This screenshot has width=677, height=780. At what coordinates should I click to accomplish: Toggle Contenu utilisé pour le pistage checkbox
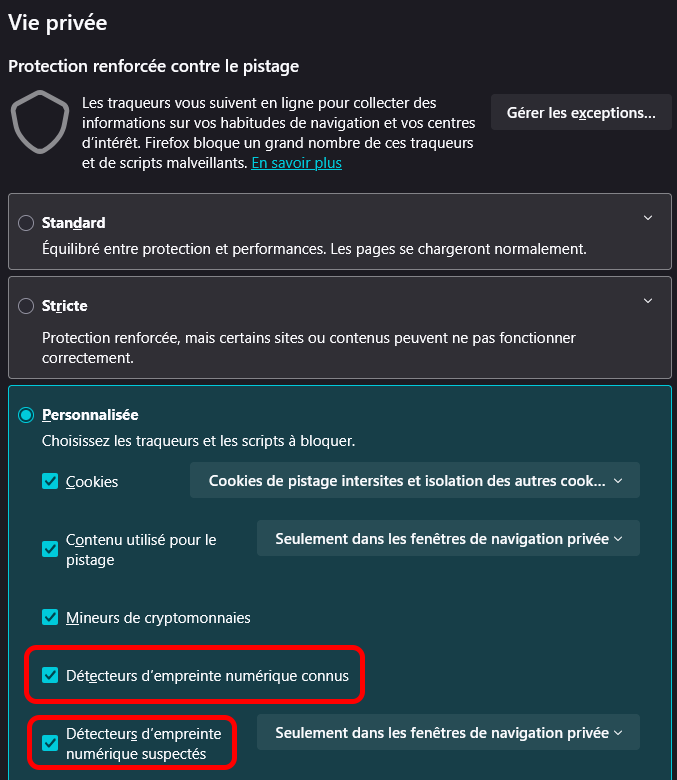click(50, 549)
